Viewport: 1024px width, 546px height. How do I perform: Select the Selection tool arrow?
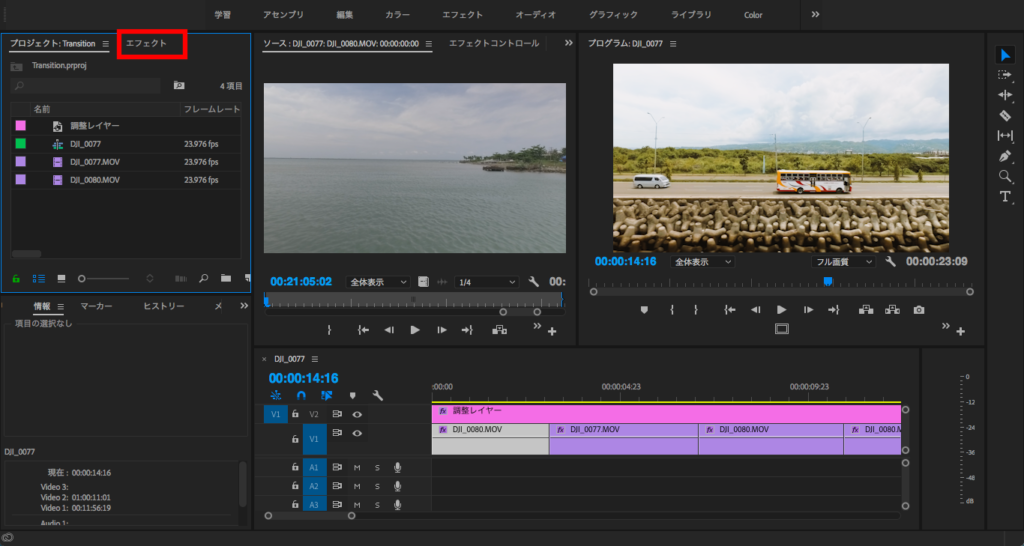point(1005,55)
